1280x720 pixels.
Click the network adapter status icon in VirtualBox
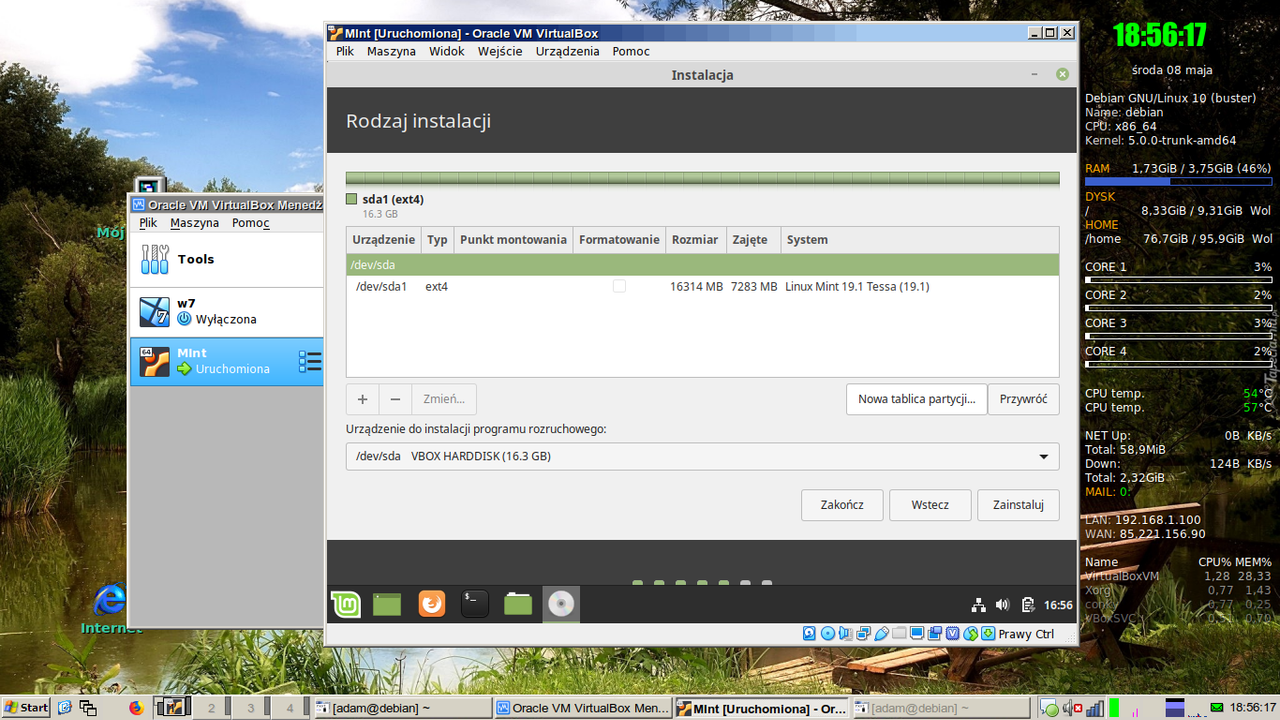(863, 633)
